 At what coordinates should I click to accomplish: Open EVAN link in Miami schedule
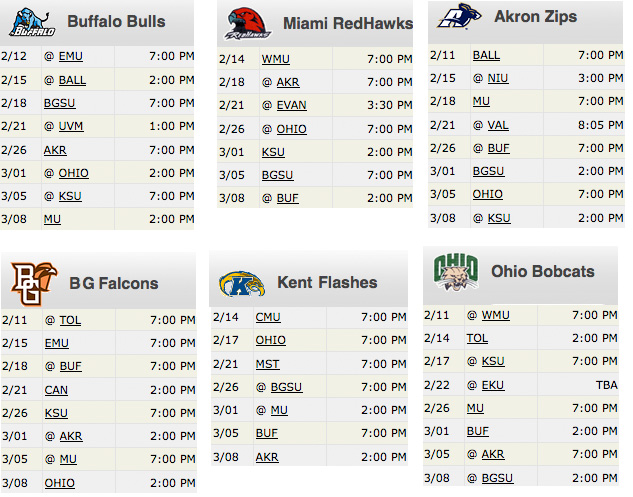pyautogui.click(x=291, y=105)
